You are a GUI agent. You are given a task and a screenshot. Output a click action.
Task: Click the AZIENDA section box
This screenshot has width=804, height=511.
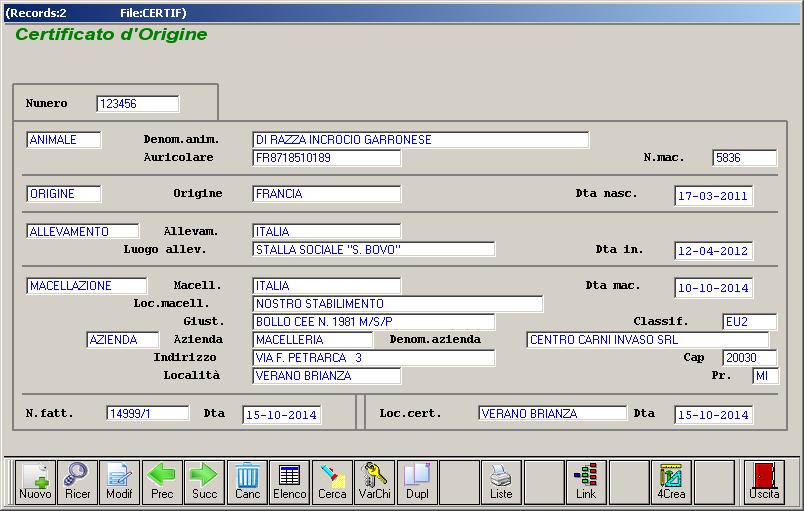click(123, 339)
